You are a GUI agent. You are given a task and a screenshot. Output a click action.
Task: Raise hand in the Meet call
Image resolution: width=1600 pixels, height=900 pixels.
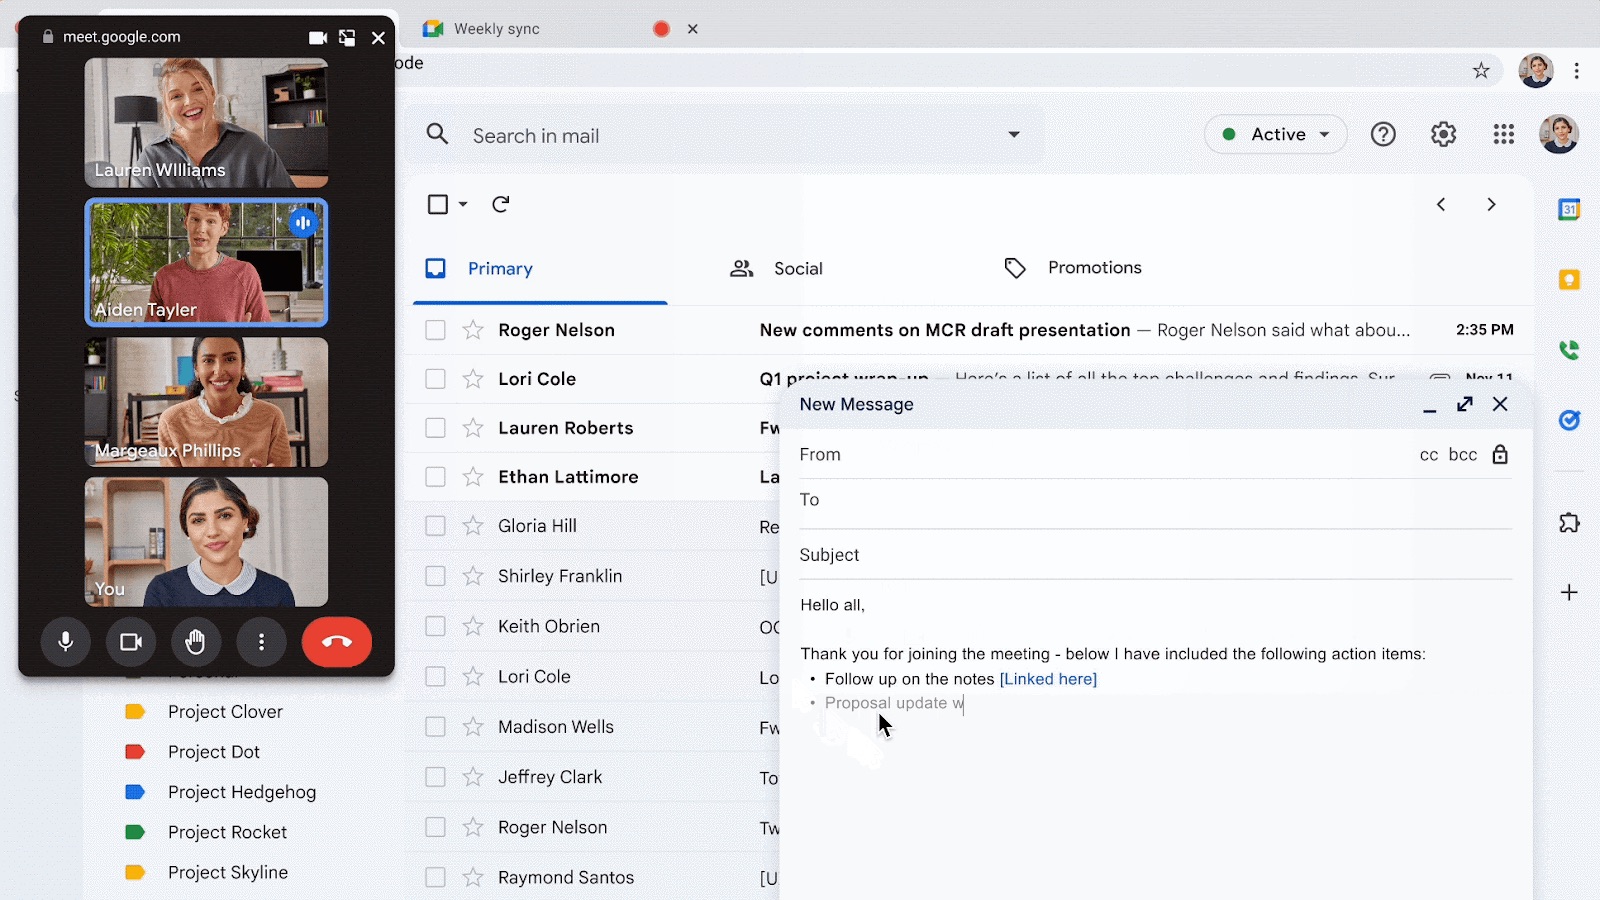click(196, 642)
